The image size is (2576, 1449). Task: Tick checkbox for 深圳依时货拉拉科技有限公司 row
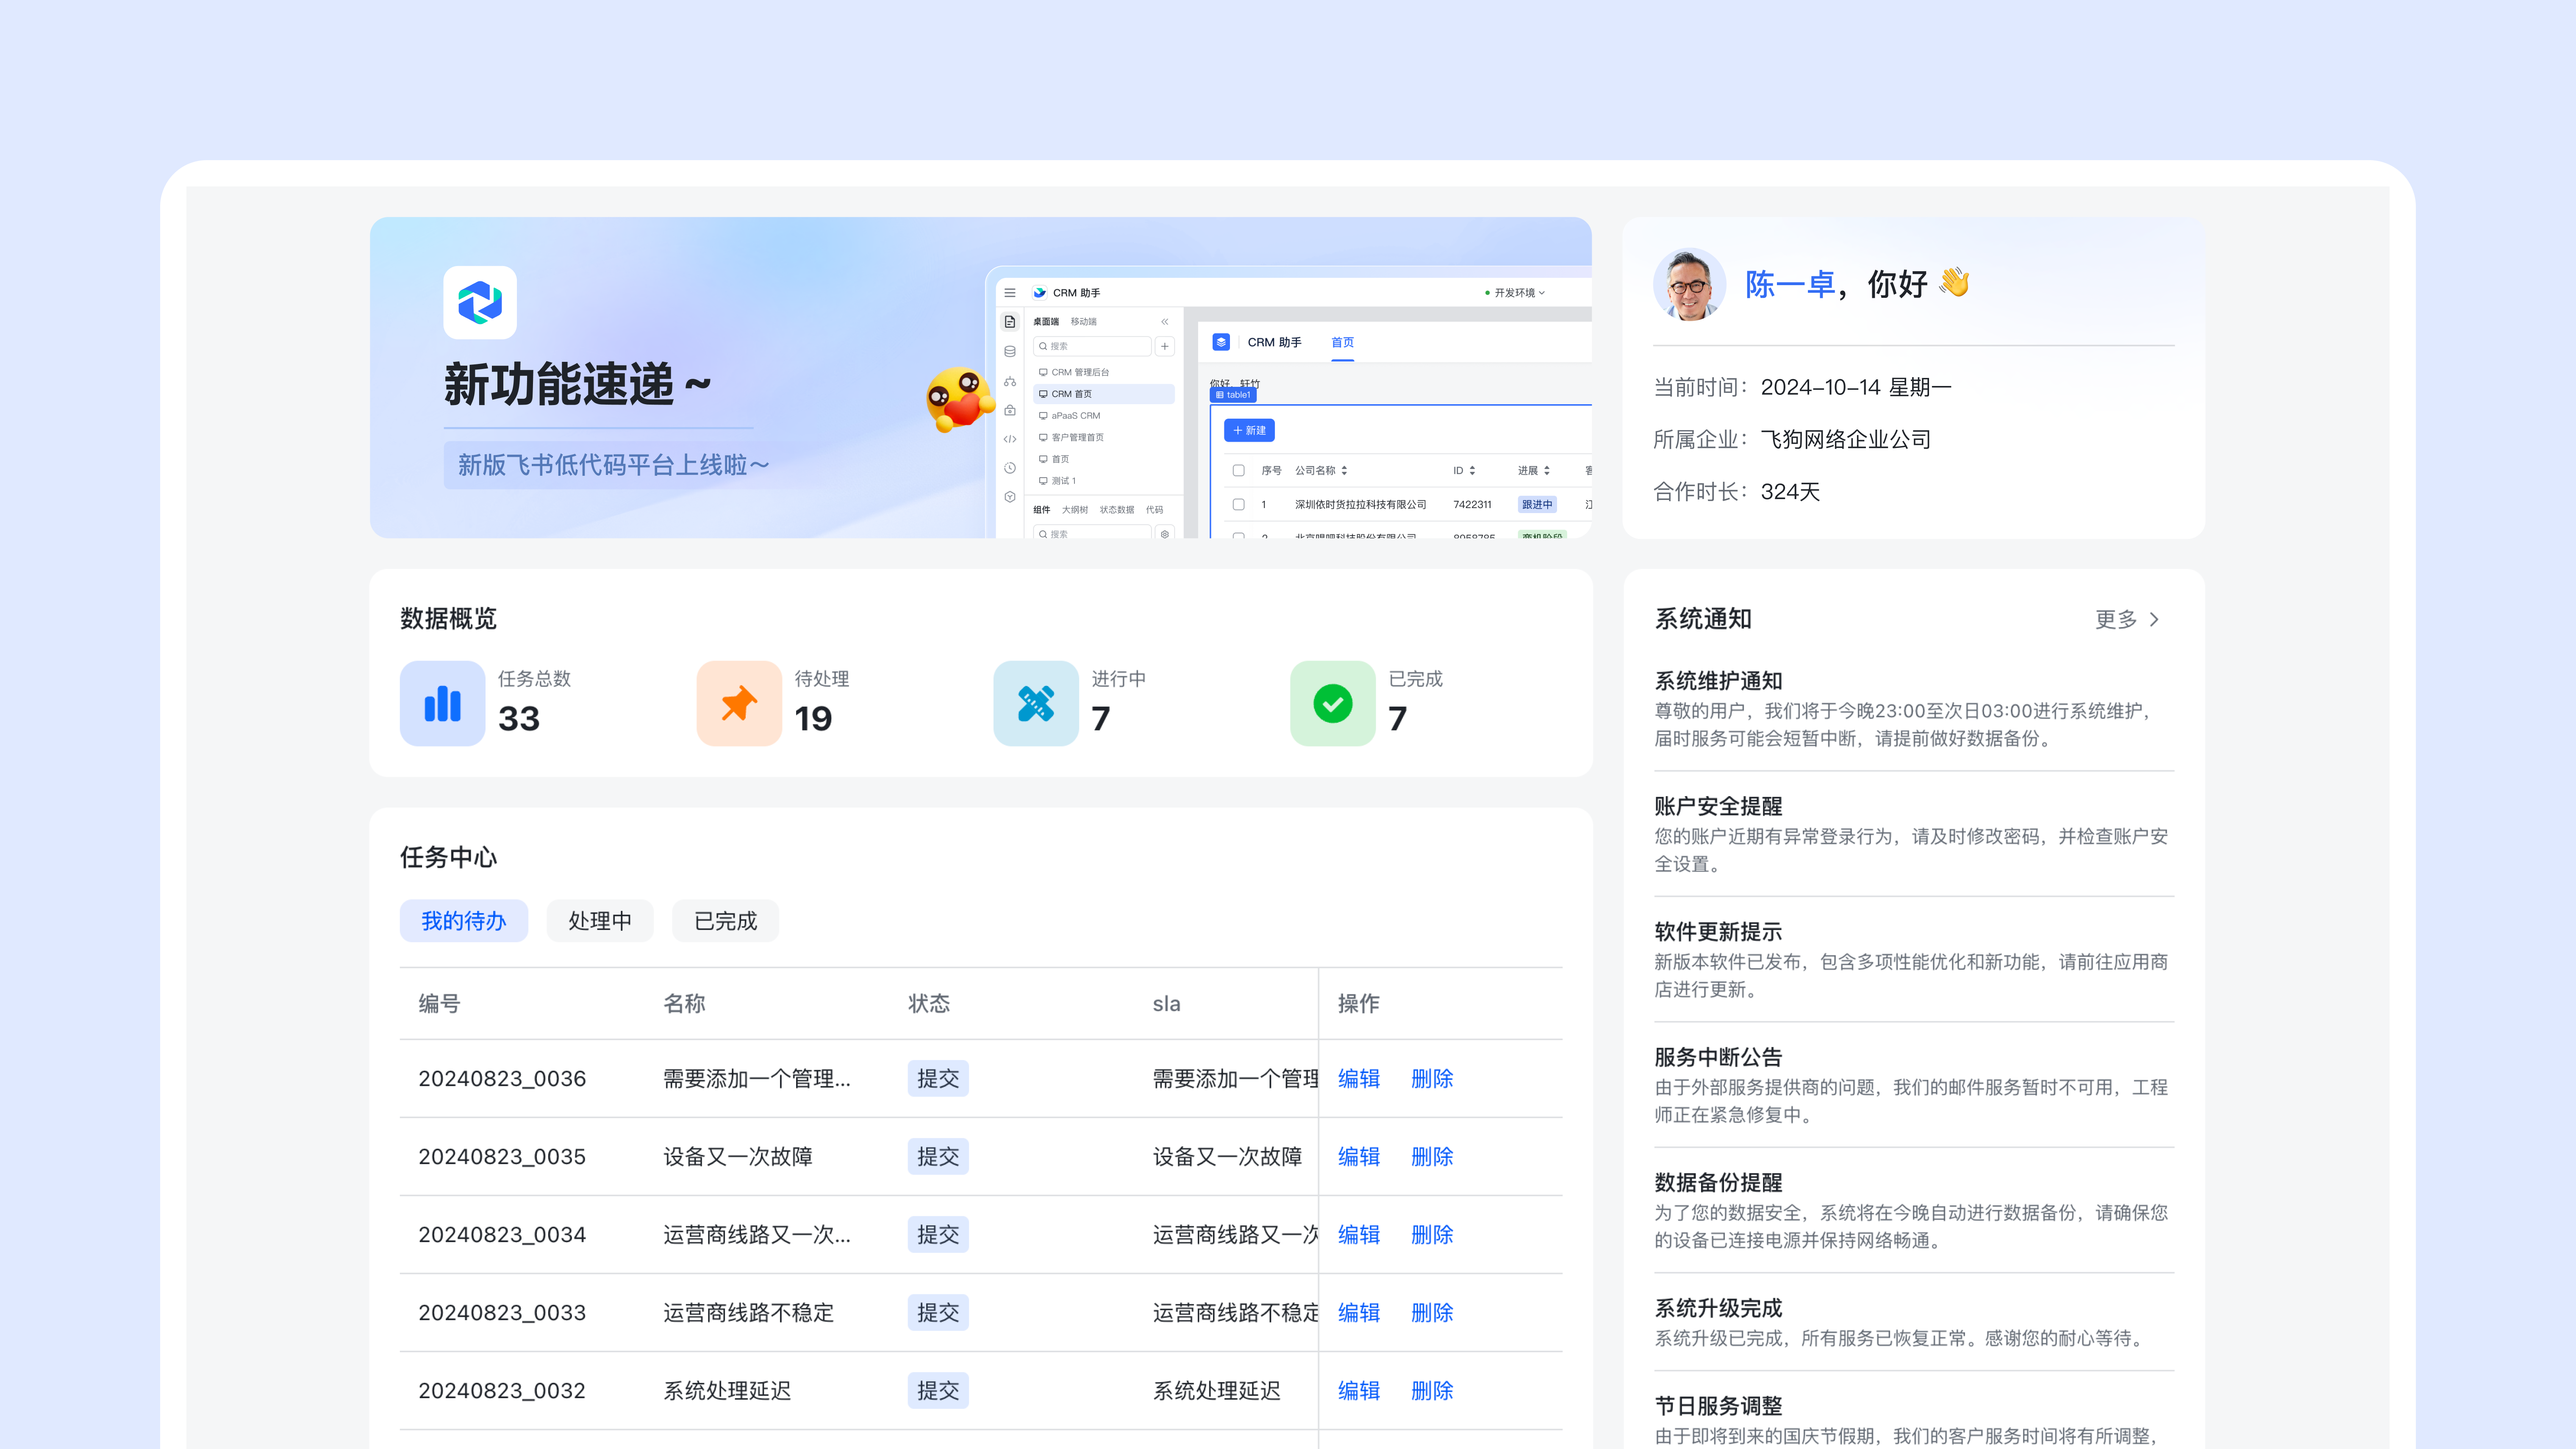pyautogui.click(x=1239, y=505)
